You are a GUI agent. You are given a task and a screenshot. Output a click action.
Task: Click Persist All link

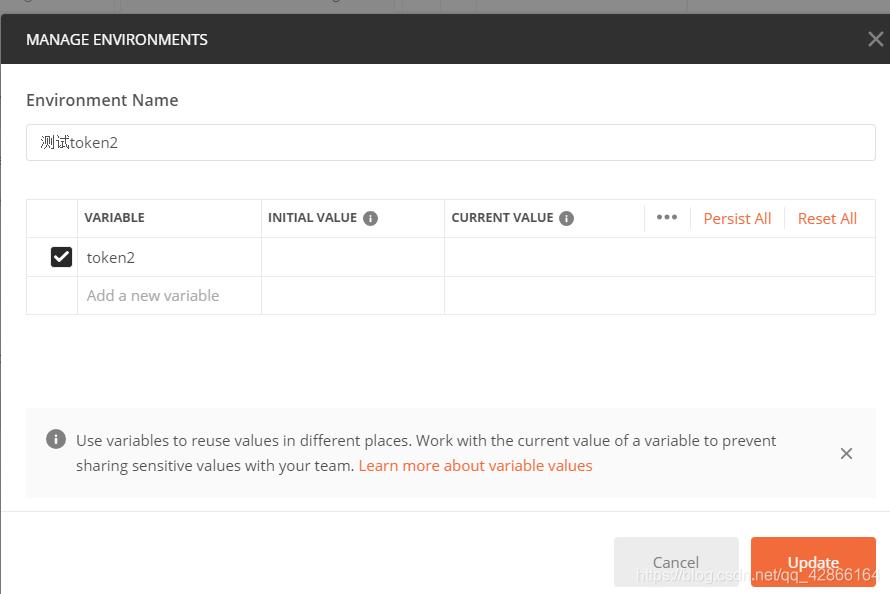[x=737, y=218]
